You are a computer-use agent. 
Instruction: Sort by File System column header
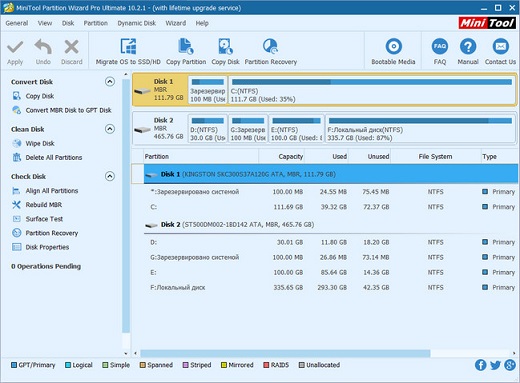tap(435, 156)
